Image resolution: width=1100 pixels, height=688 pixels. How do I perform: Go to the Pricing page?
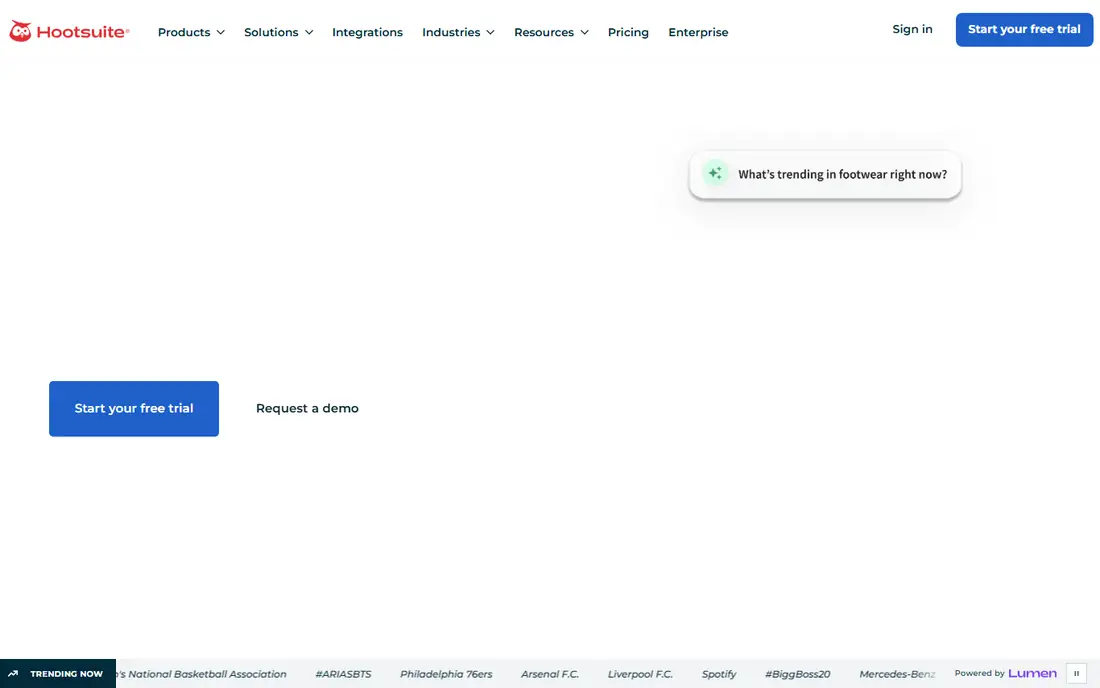tap(628, 32)
